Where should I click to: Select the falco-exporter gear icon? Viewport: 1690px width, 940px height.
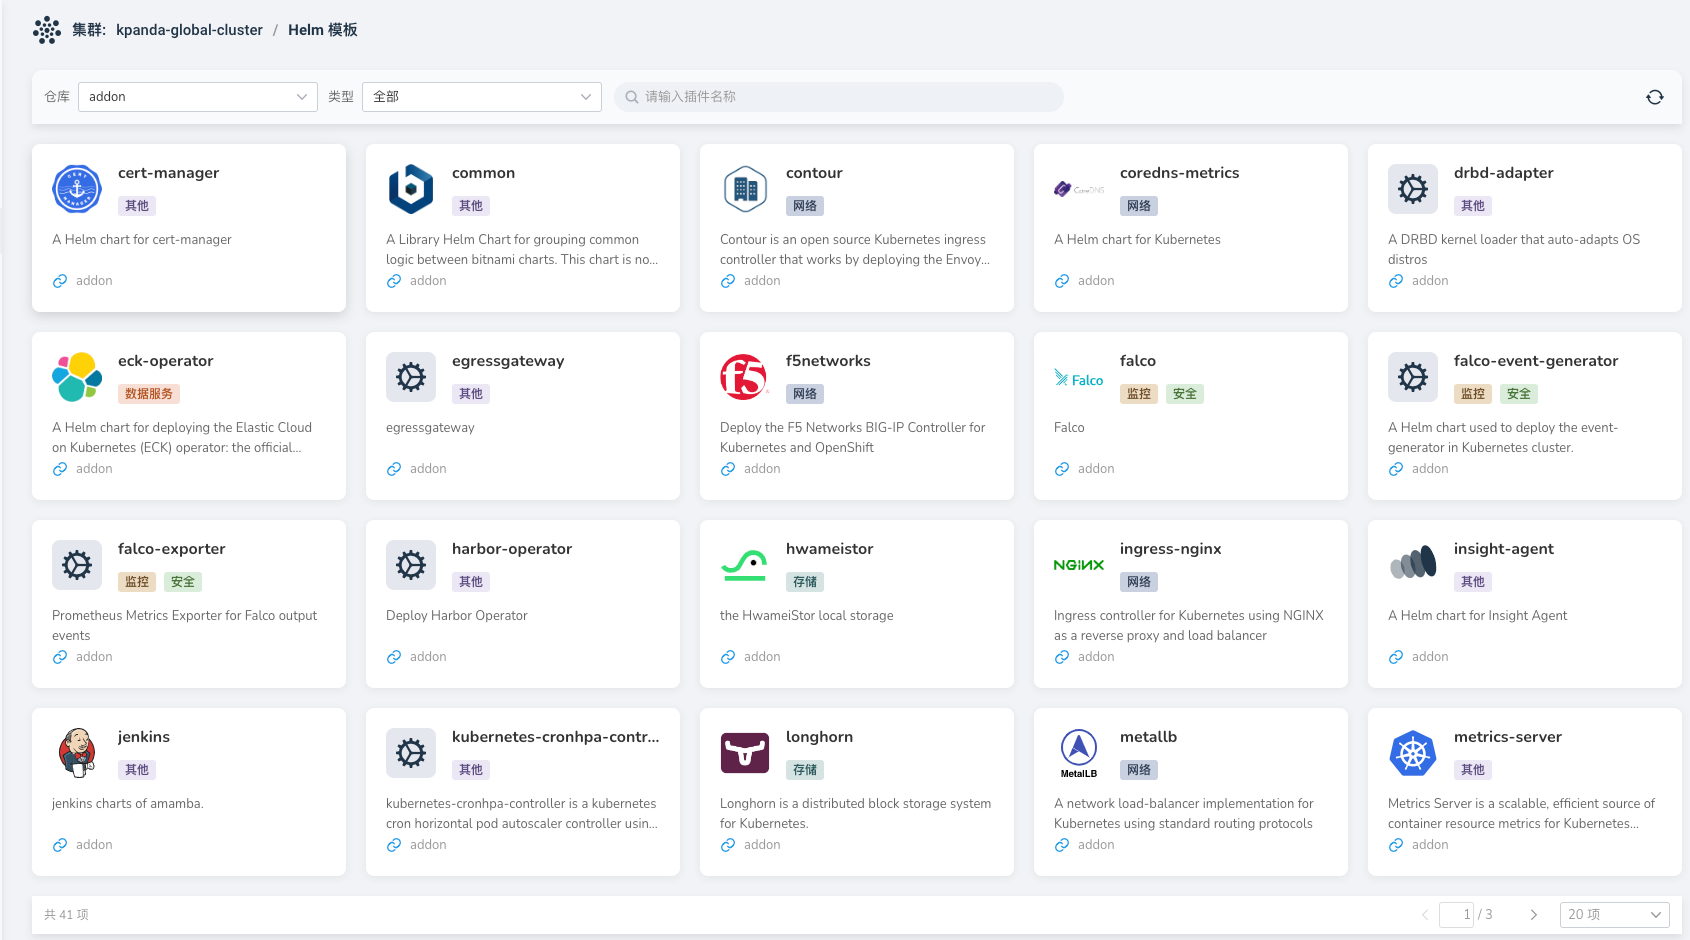[x=77, y=565]
